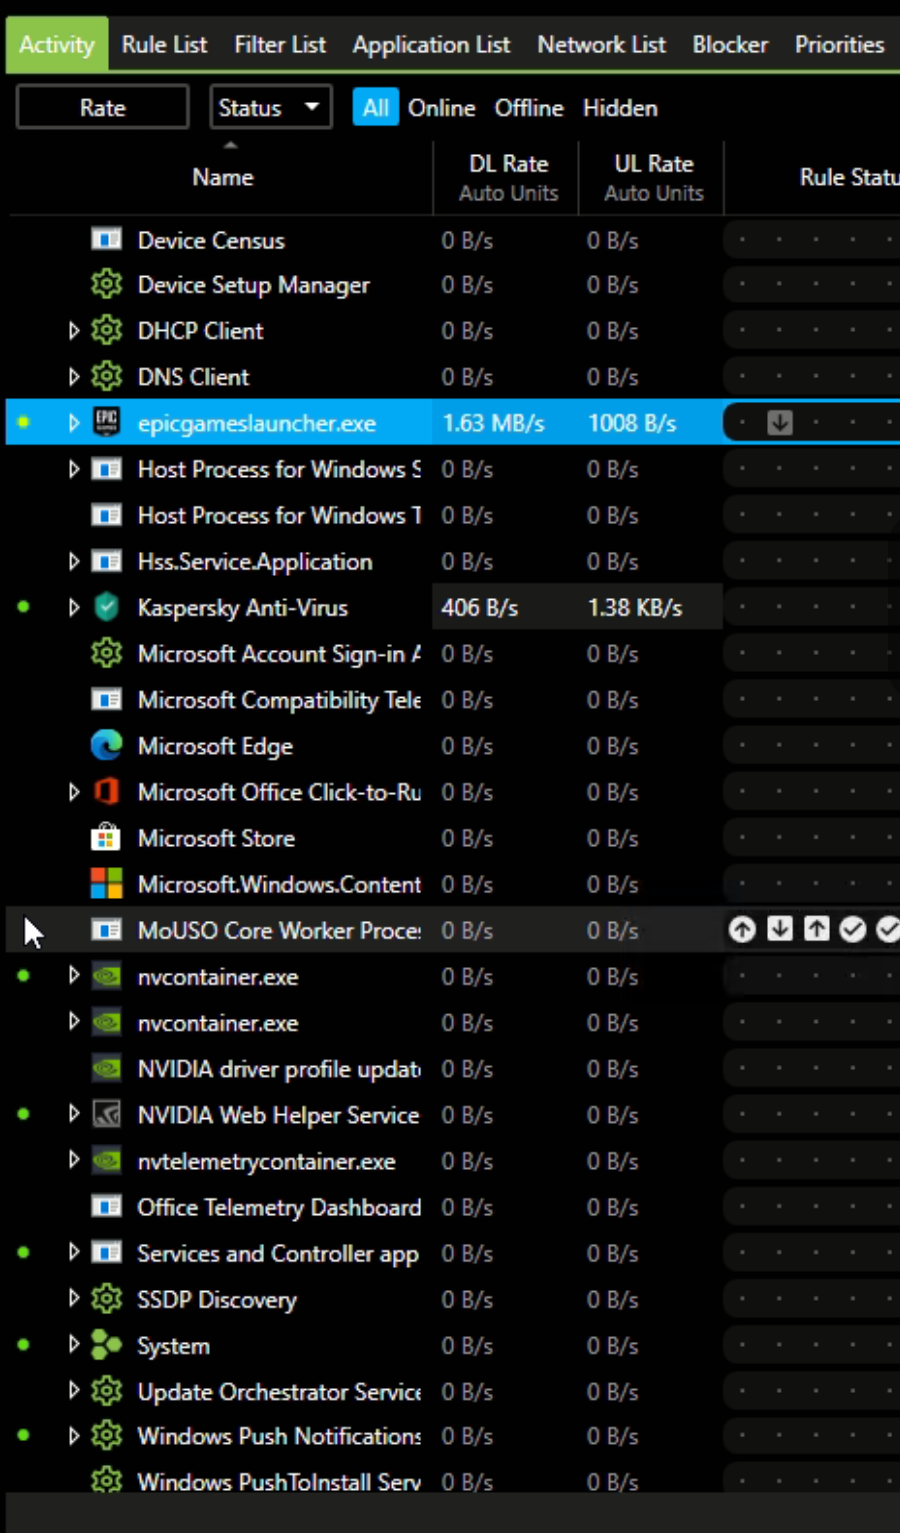Screen dimensions: 900x1533
Task: Click the Microsoft Office Click-to-Run icon
Action: click(106, 791)
